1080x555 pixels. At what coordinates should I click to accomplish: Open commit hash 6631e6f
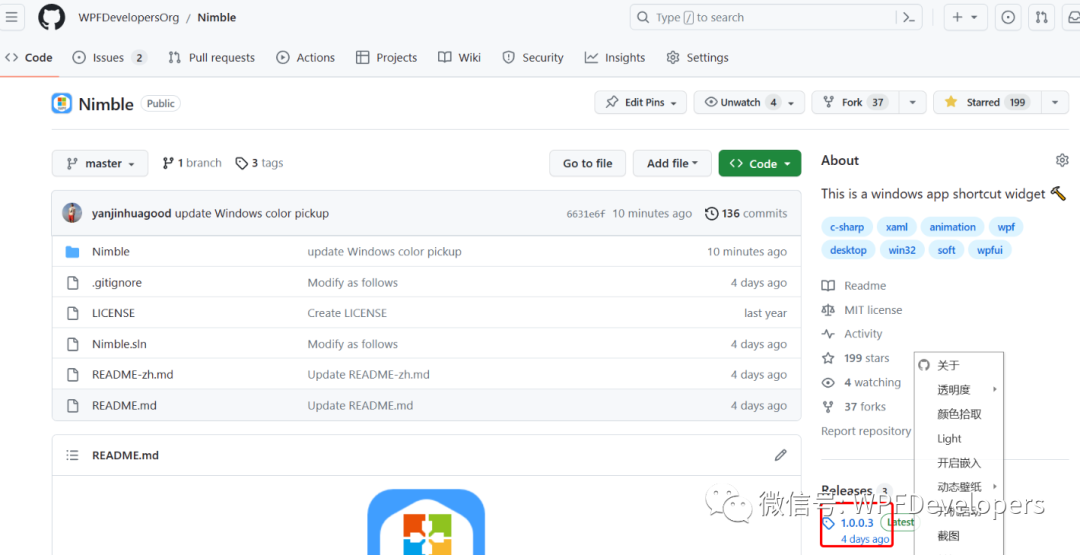[585, 214]
